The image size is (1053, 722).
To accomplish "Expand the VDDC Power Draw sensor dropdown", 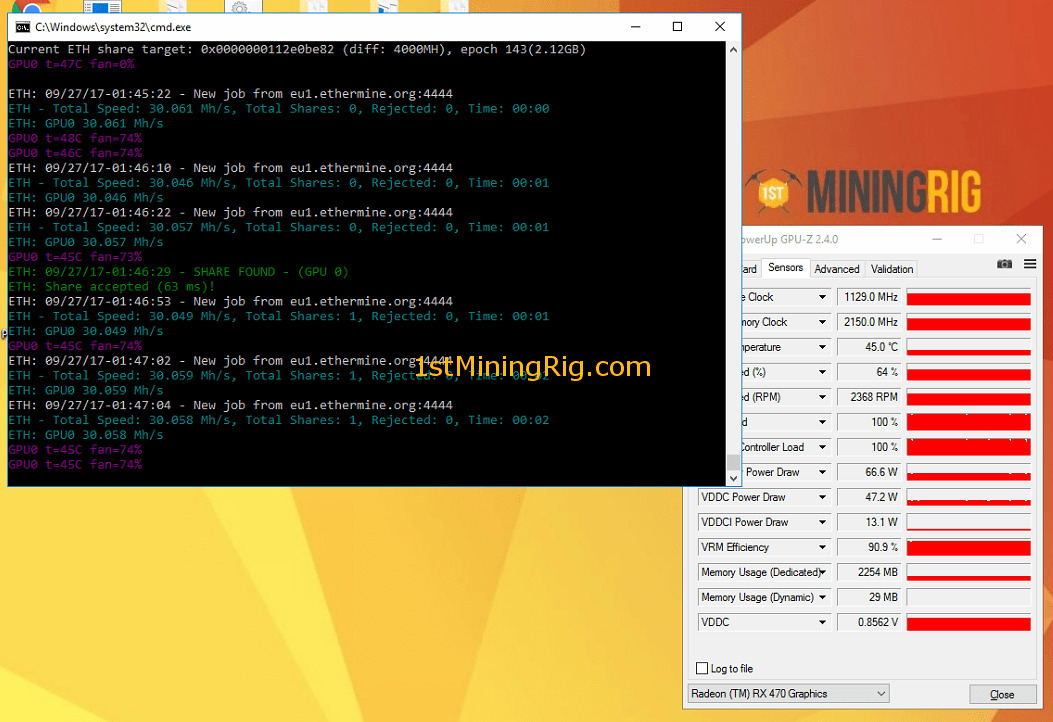I will (822, 497).
